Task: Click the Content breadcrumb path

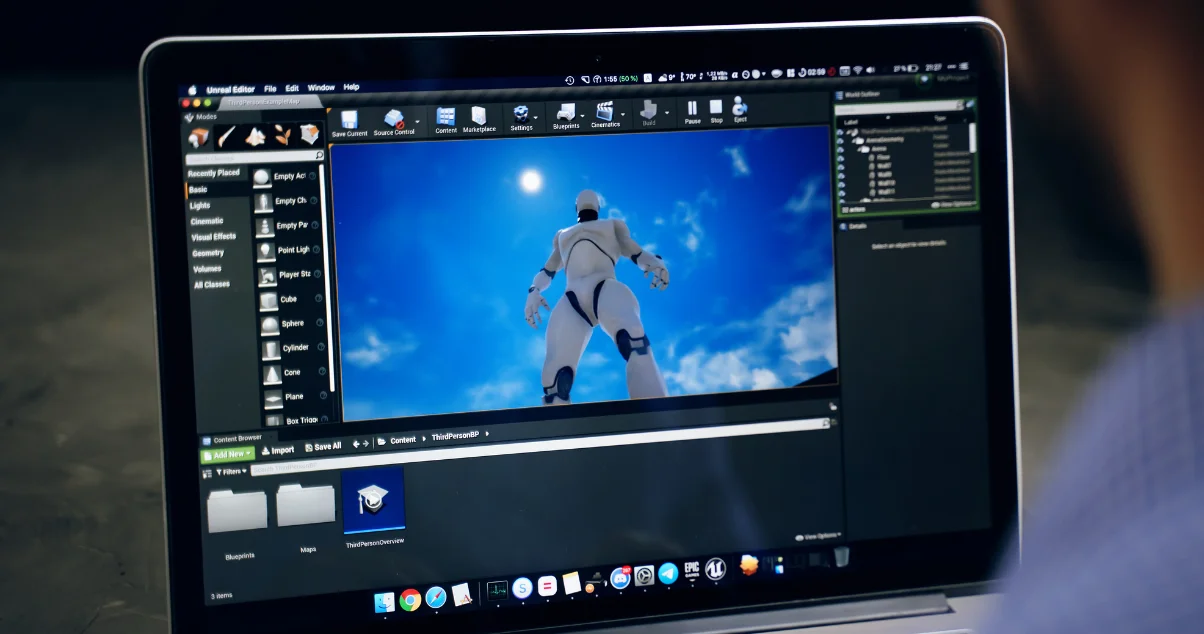Action: pyautogui.click(x=403, y=440)
